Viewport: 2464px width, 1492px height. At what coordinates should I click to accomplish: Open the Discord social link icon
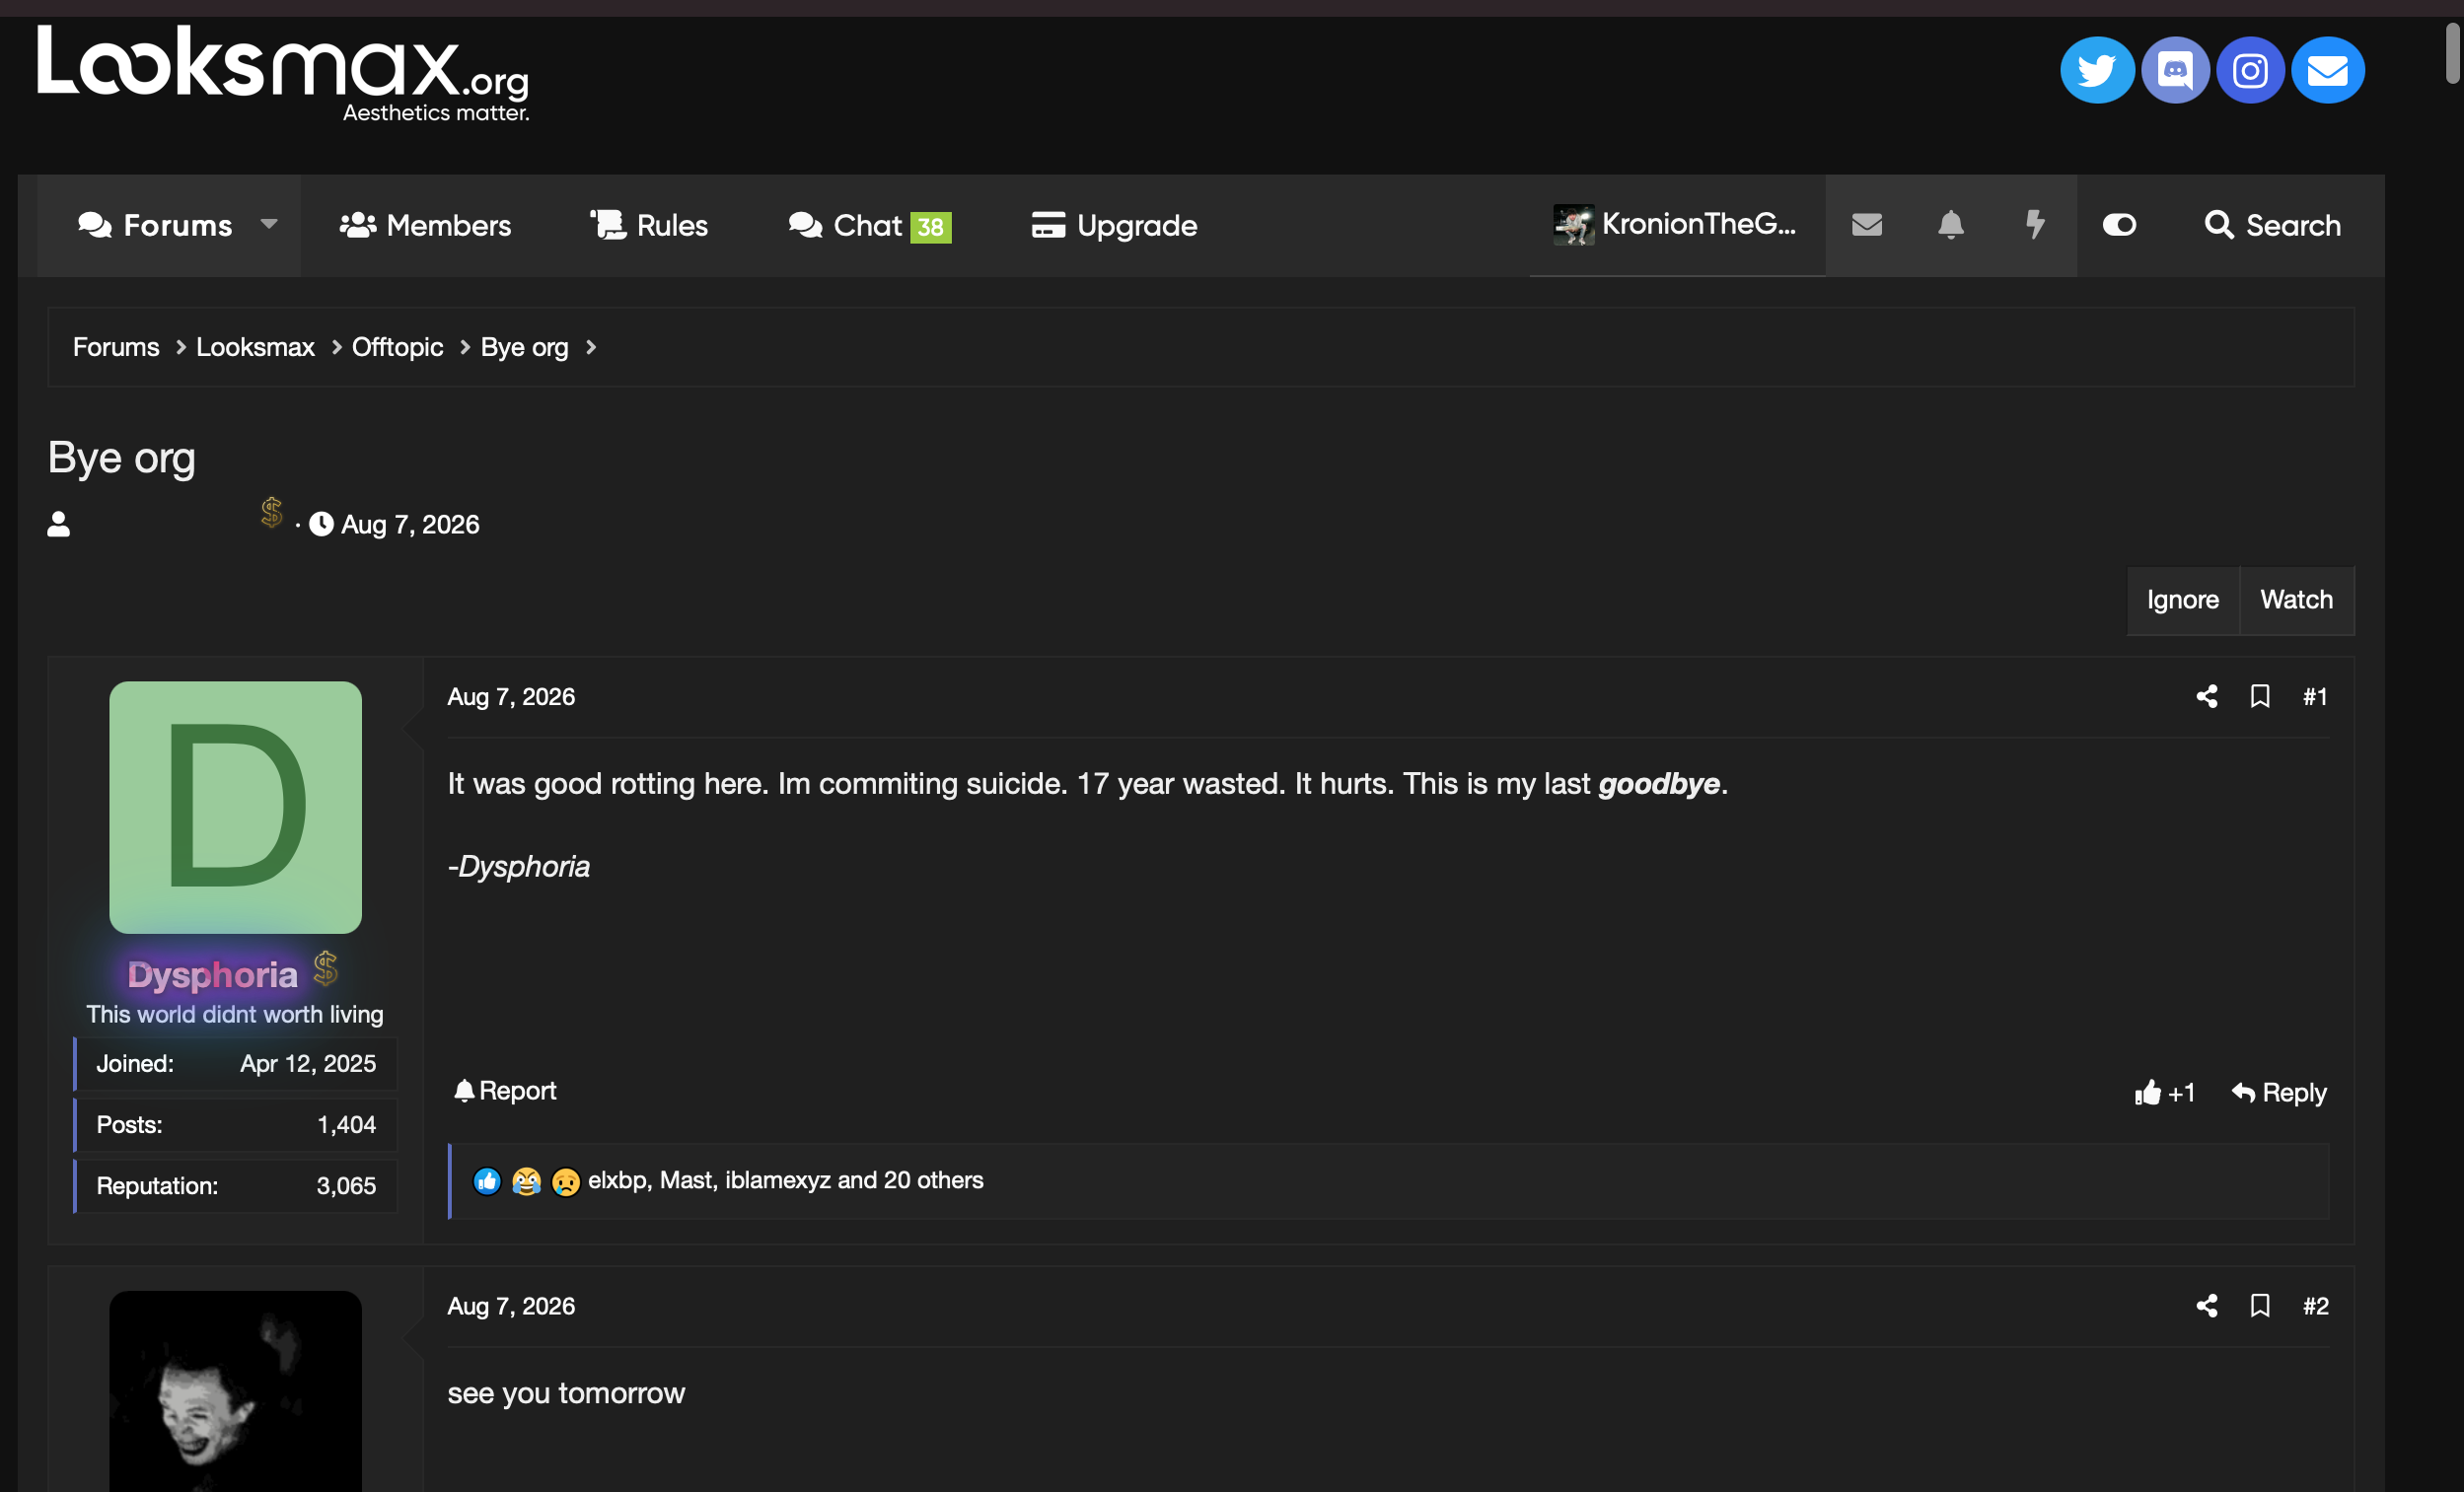click(2174, 70)
